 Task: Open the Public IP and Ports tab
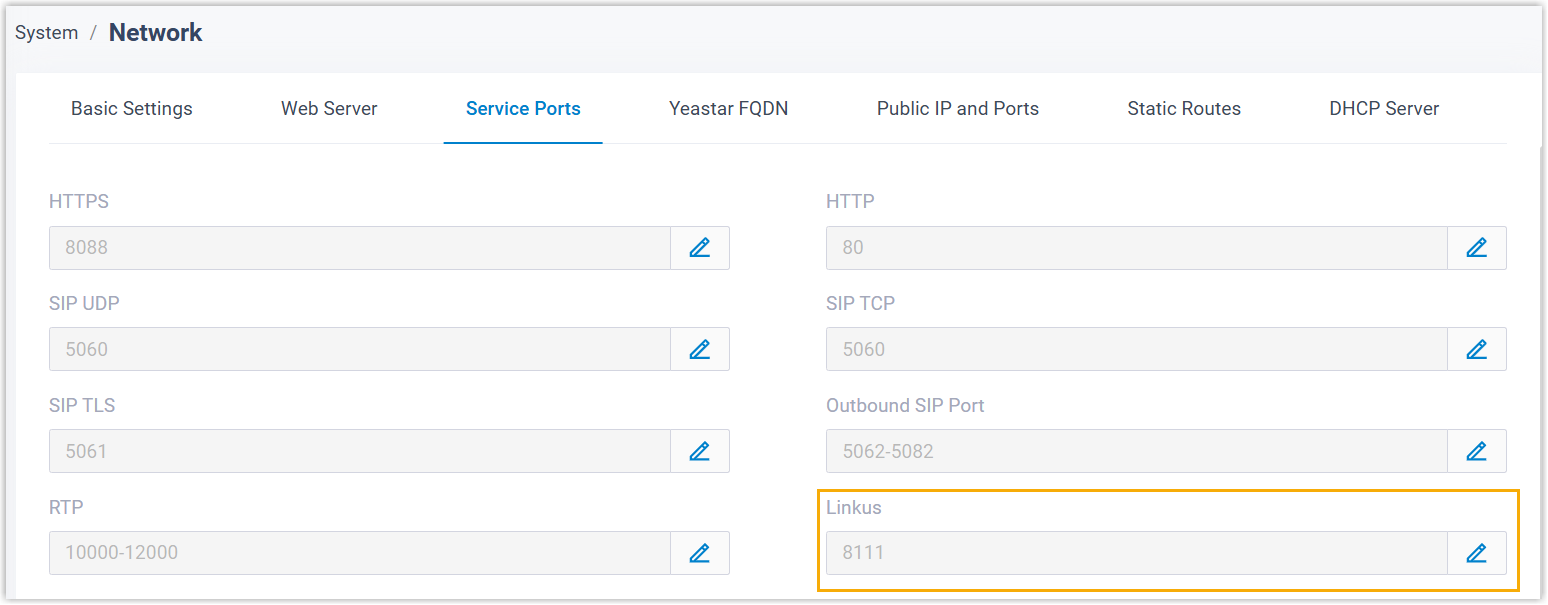(x=957, y=109)
